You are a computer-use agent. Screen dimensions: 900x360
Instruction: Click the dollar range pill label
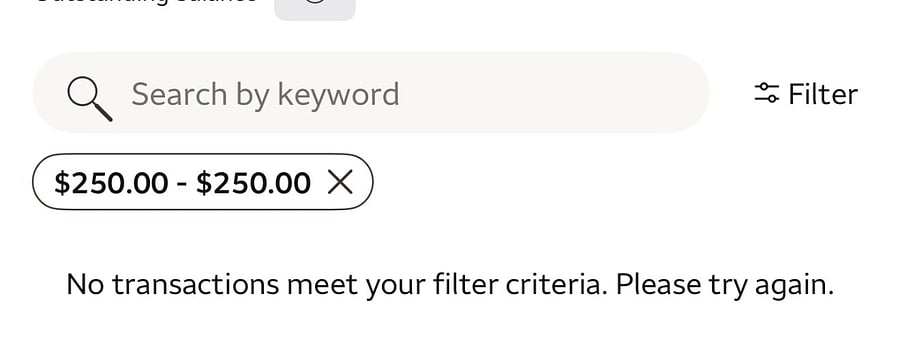[x=183, y=183]
